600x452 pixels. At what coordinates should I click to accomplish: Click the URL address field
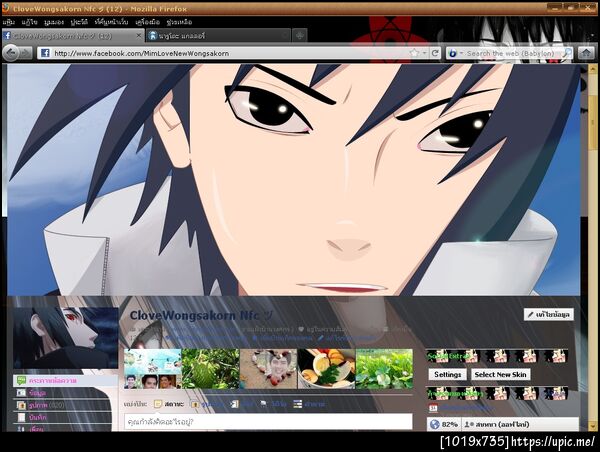pyautogui.click(x=230, y=53)
